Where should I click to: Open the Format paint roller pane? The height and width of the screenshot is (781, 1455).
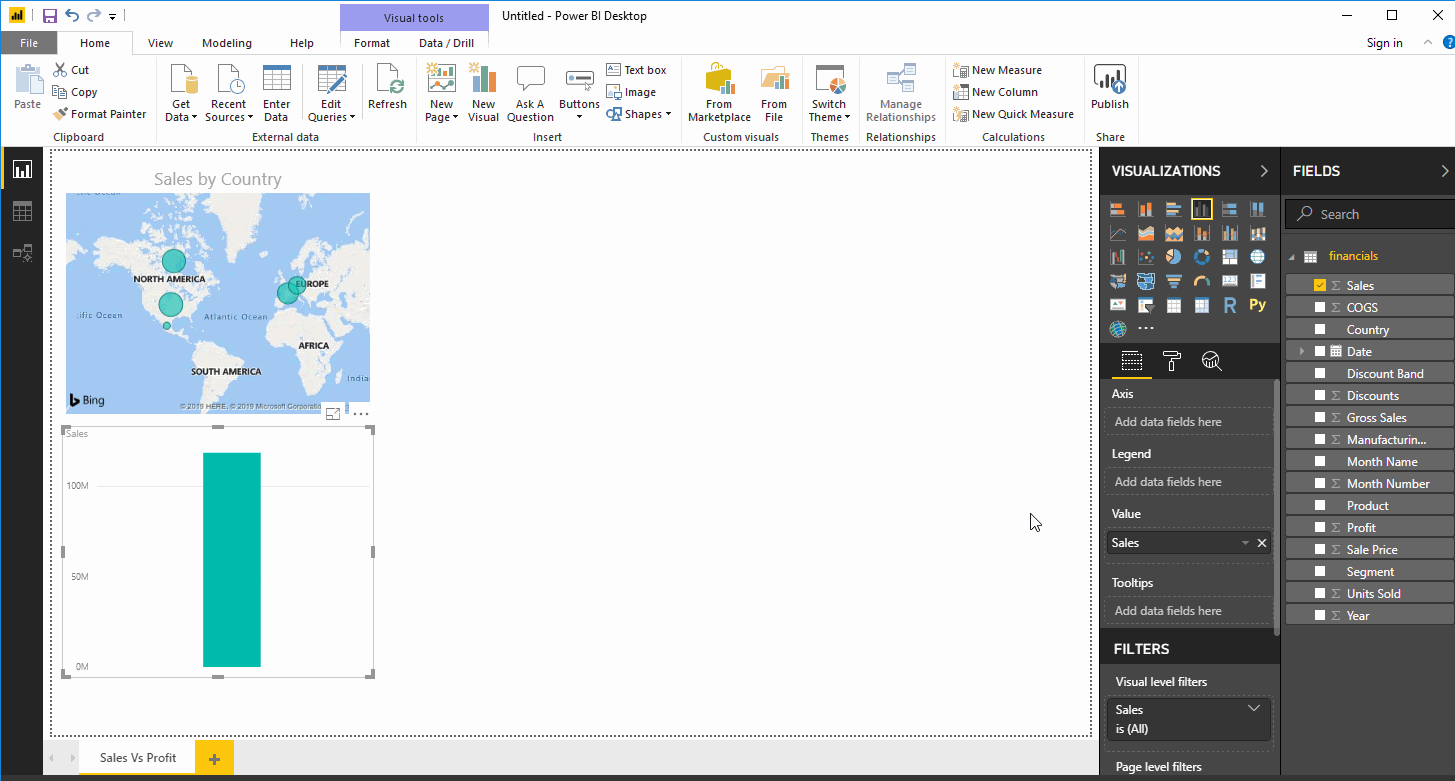coord(1172,361)
